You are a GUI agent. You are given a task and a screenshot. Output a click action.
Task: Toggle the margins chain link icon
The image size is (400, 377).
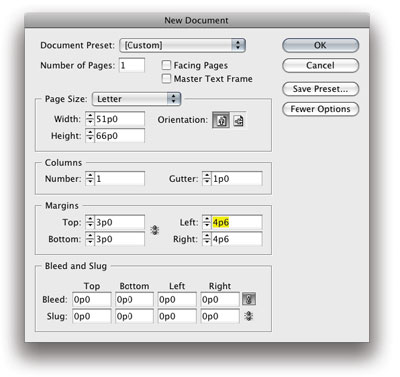click(x=154, y=230)
